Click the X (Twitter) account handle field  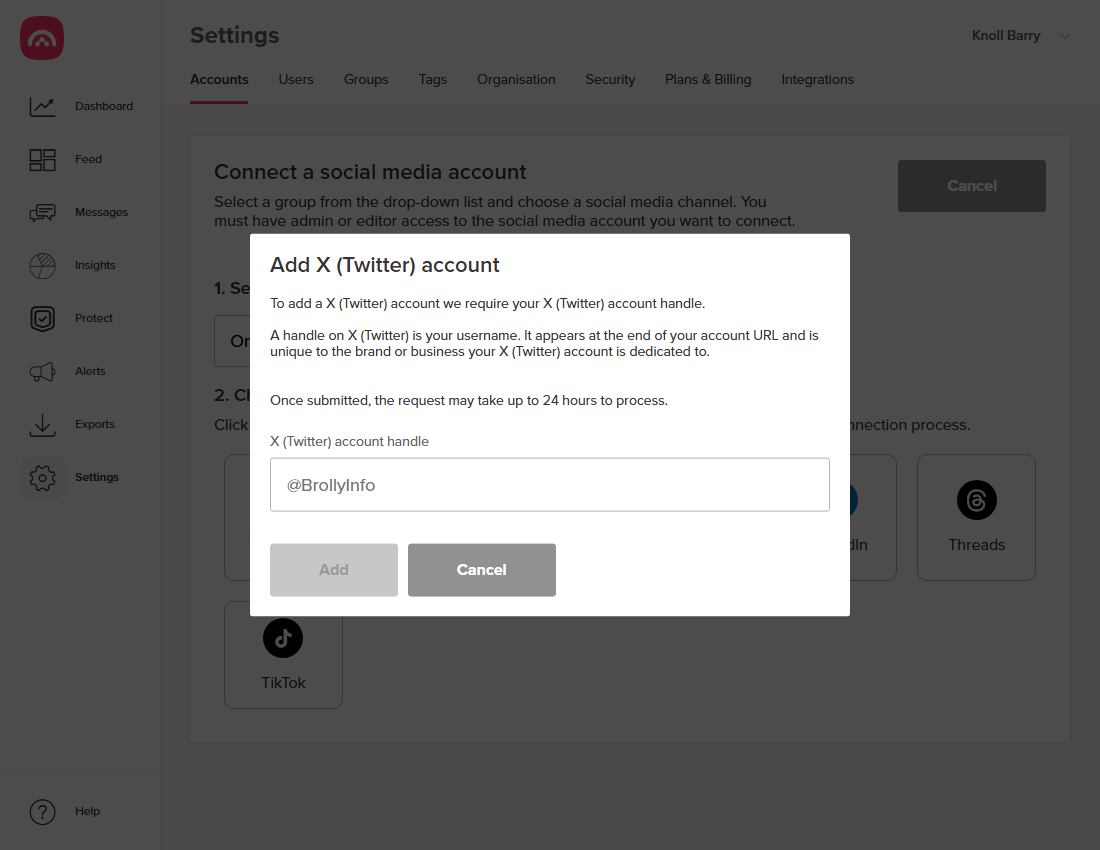tap(549, 485)
